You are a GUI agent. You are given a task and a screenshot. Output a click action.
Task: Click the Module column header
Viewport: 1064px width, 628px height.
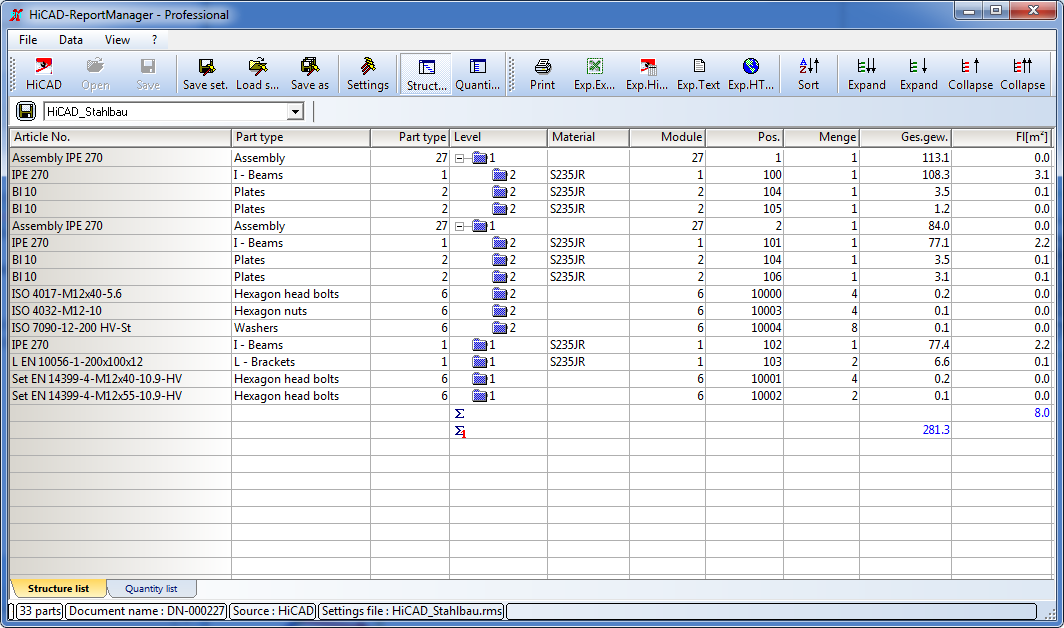pos(668,137)
